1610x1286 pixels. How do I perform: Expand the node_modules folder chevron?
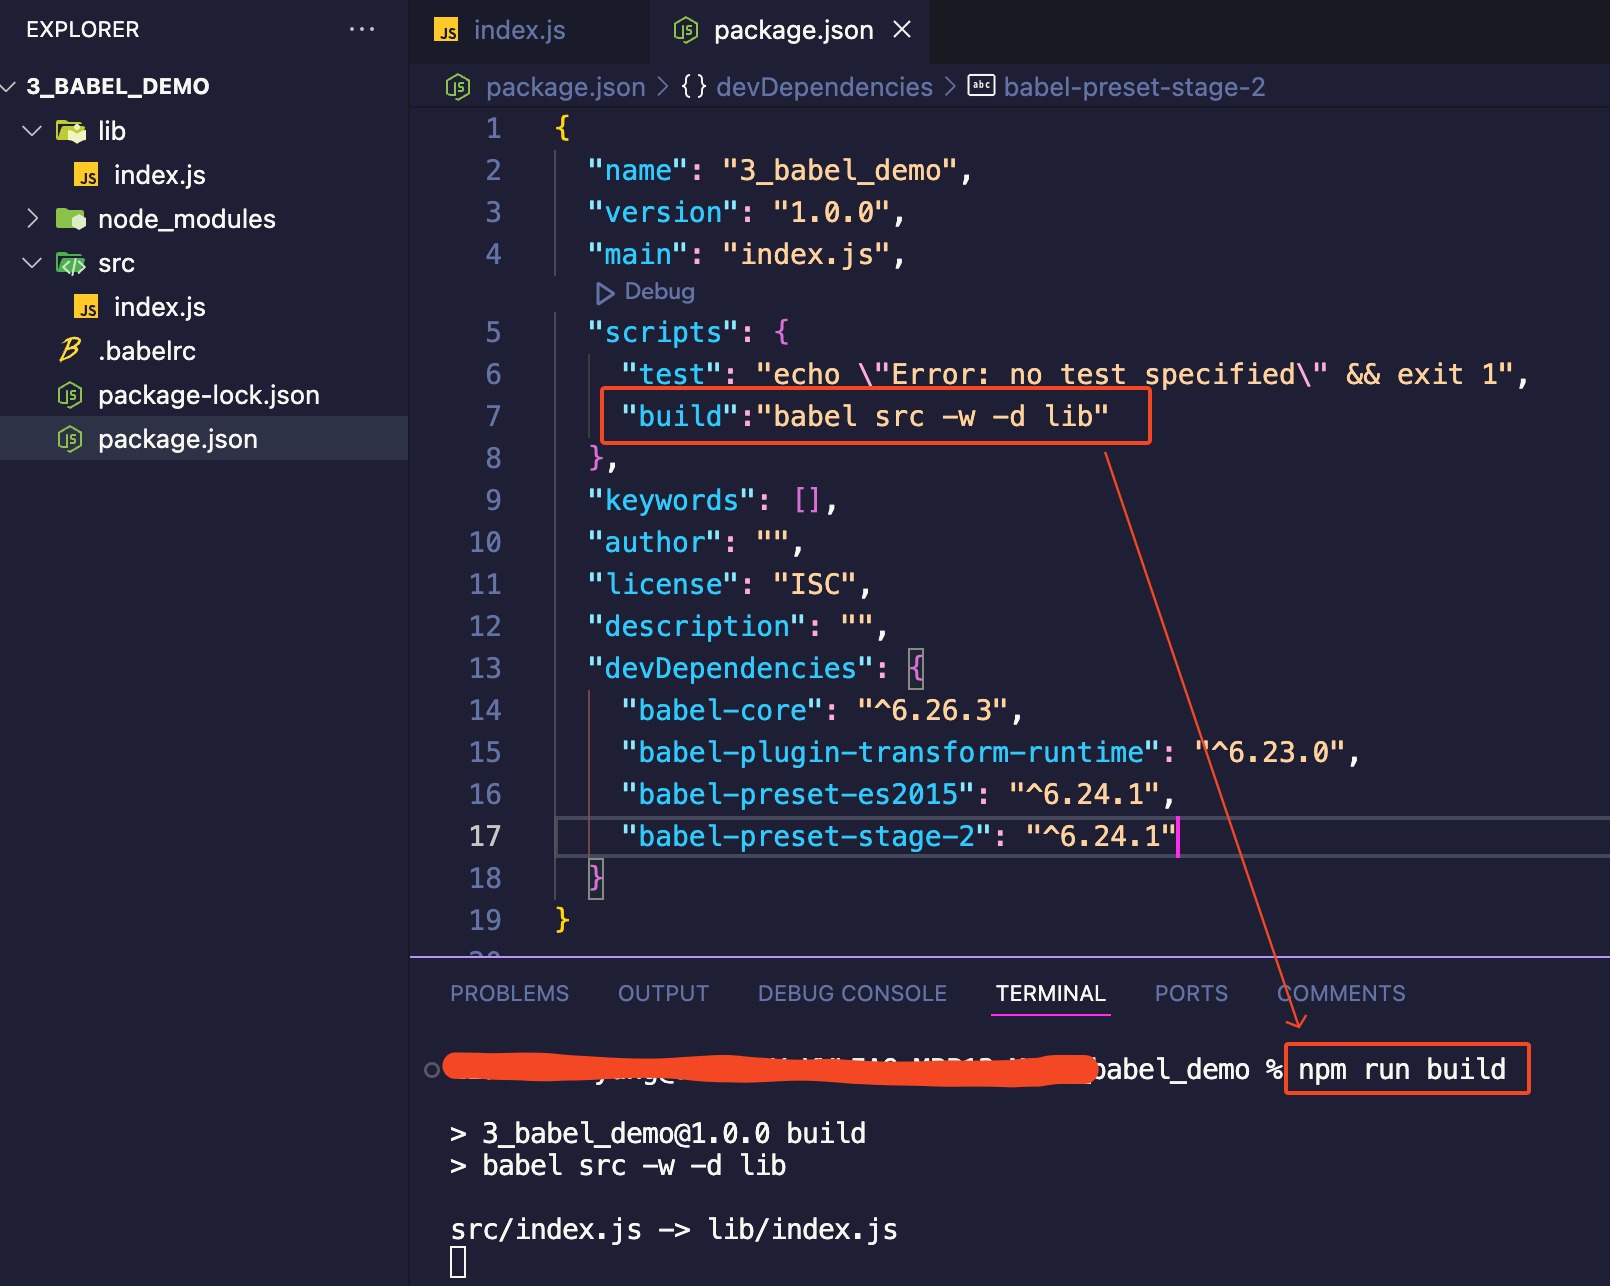(x=32, y=219)
